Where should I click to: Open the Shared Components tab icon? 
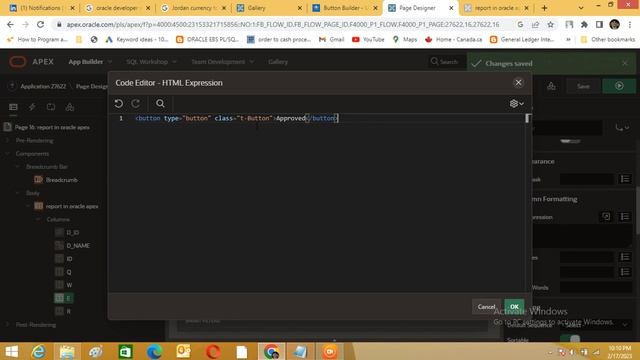coord(70,107)
